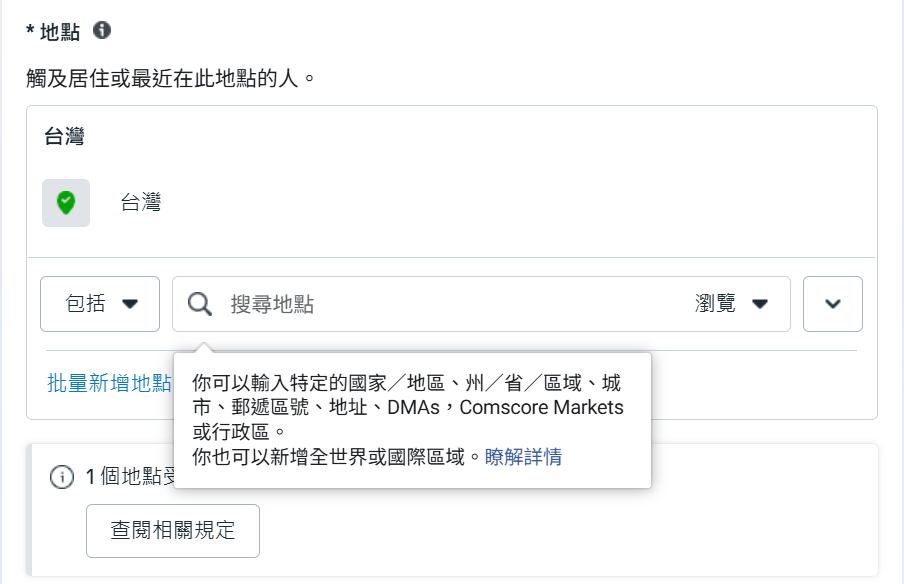
Task: Click the green location pin icon
Action: click(66, 203)
